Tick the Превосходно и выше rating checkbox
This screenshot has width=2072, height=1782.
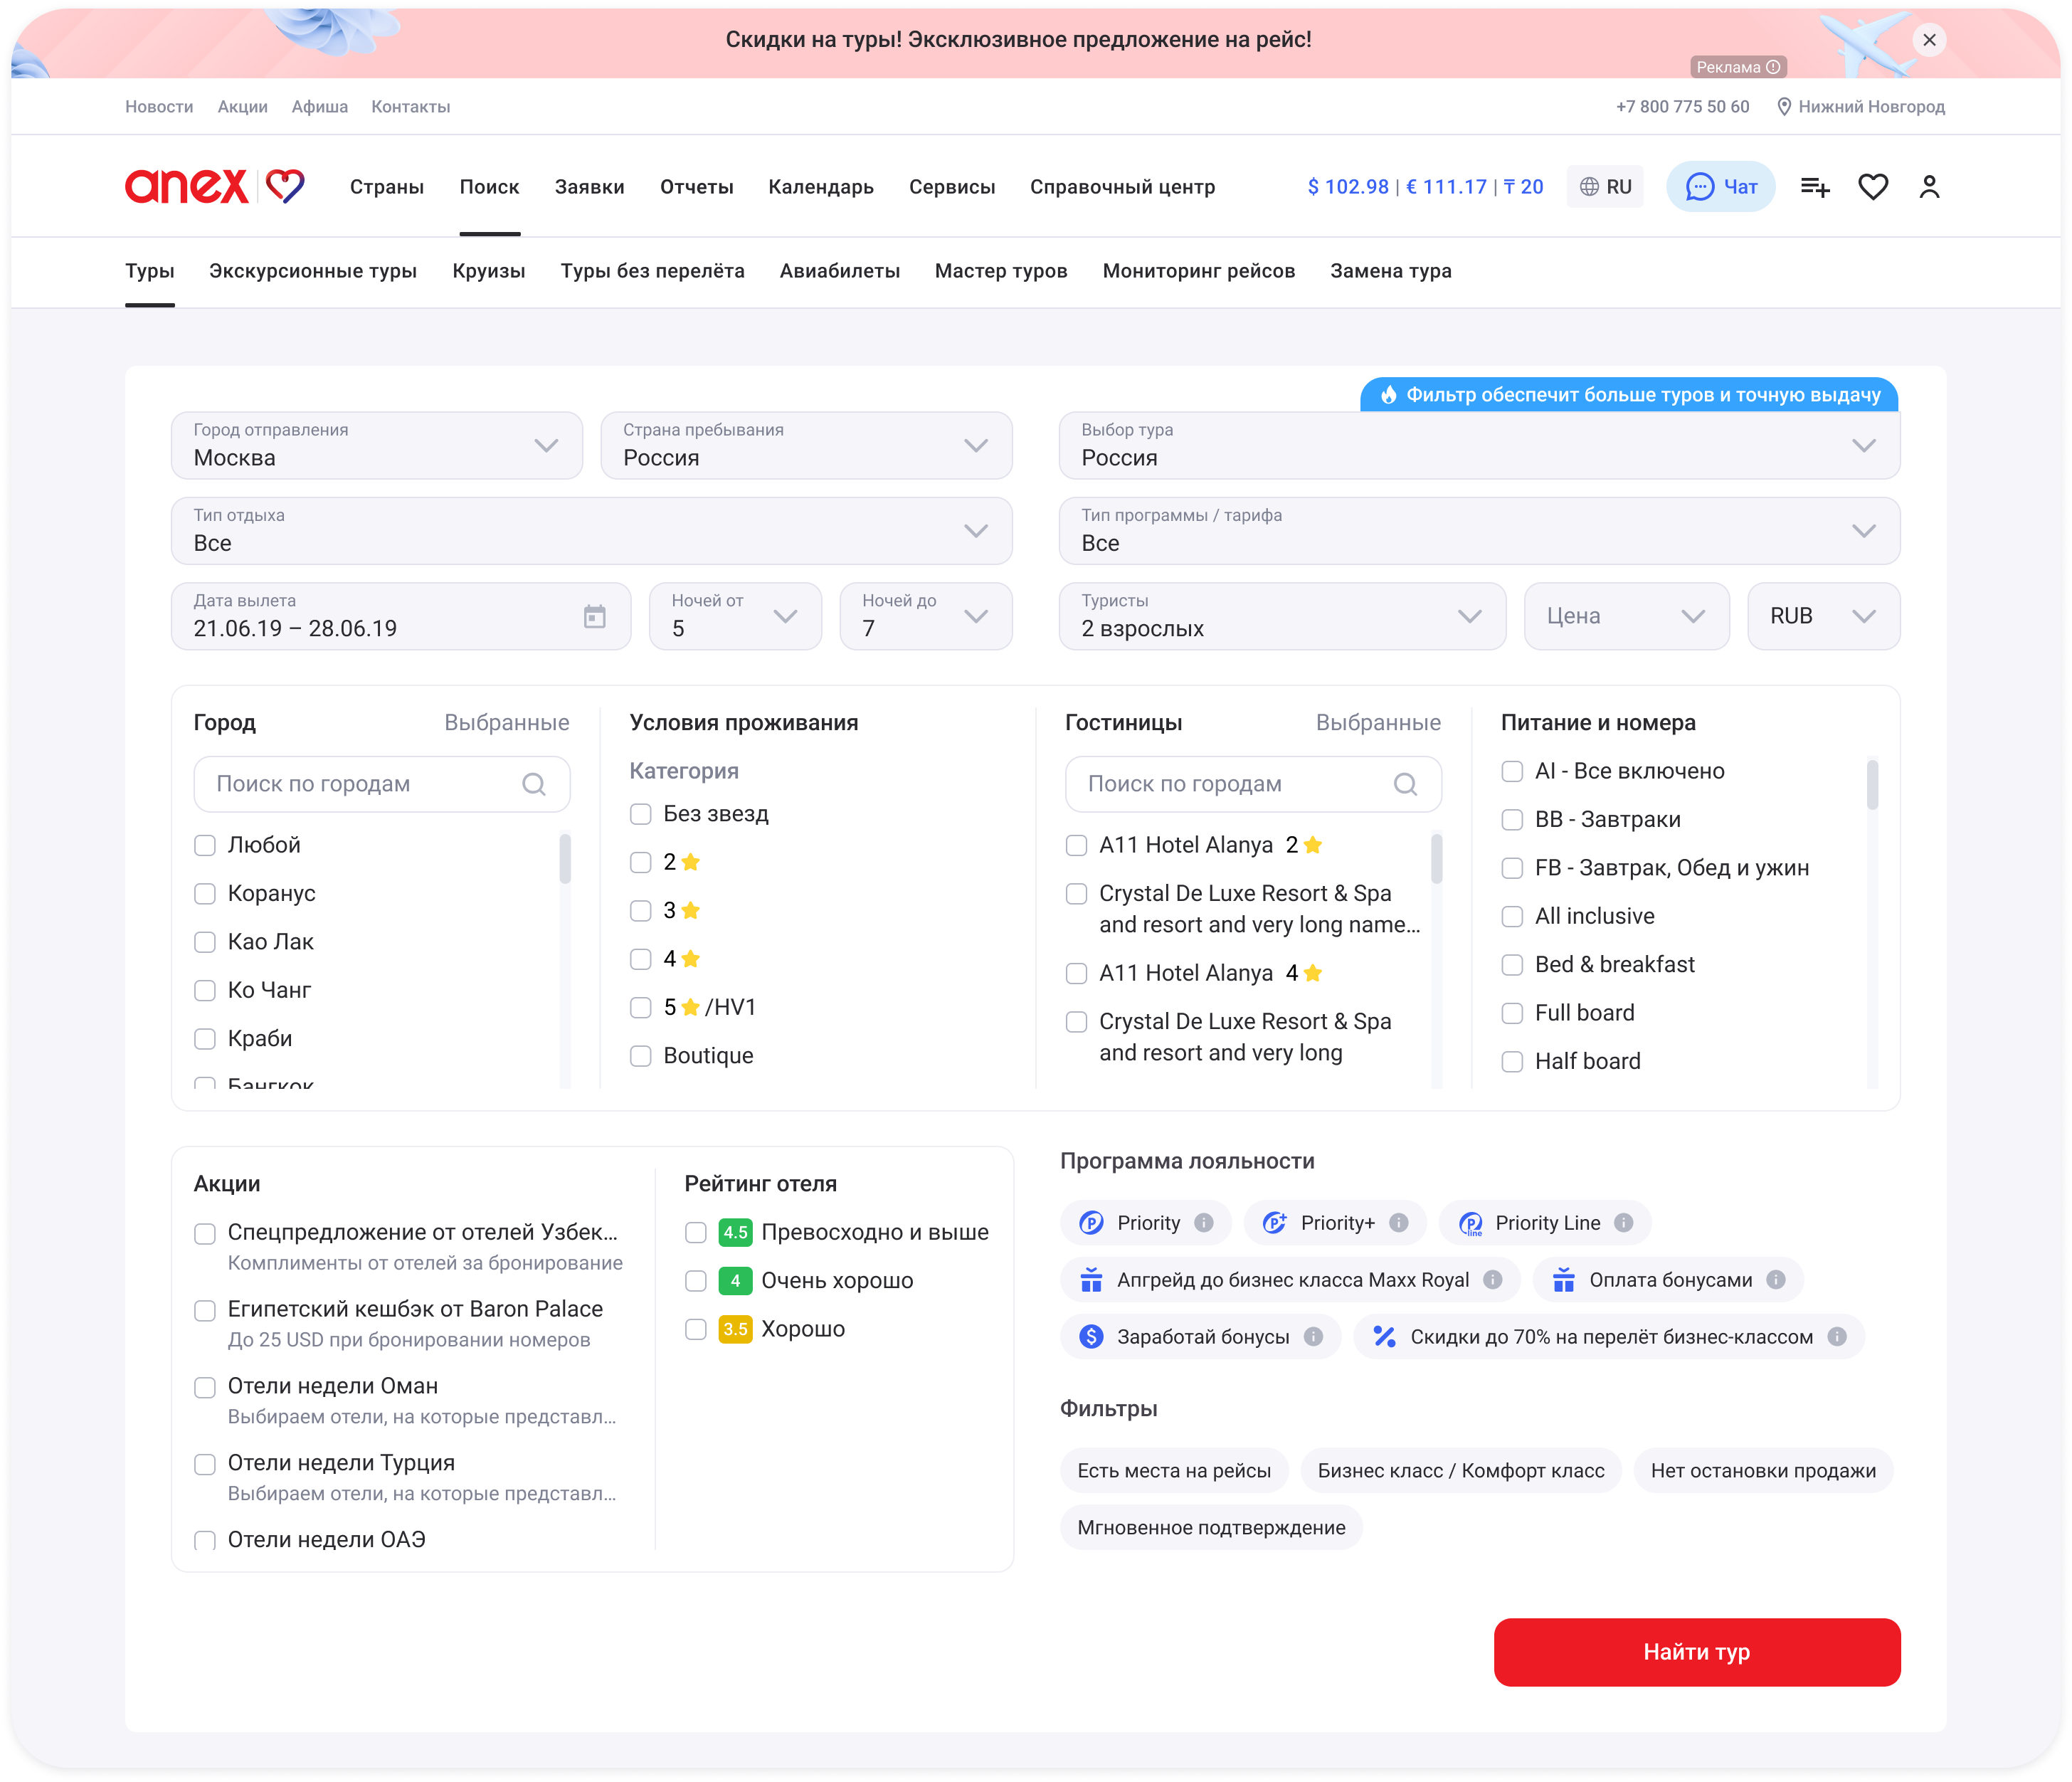pos(696,1233)
